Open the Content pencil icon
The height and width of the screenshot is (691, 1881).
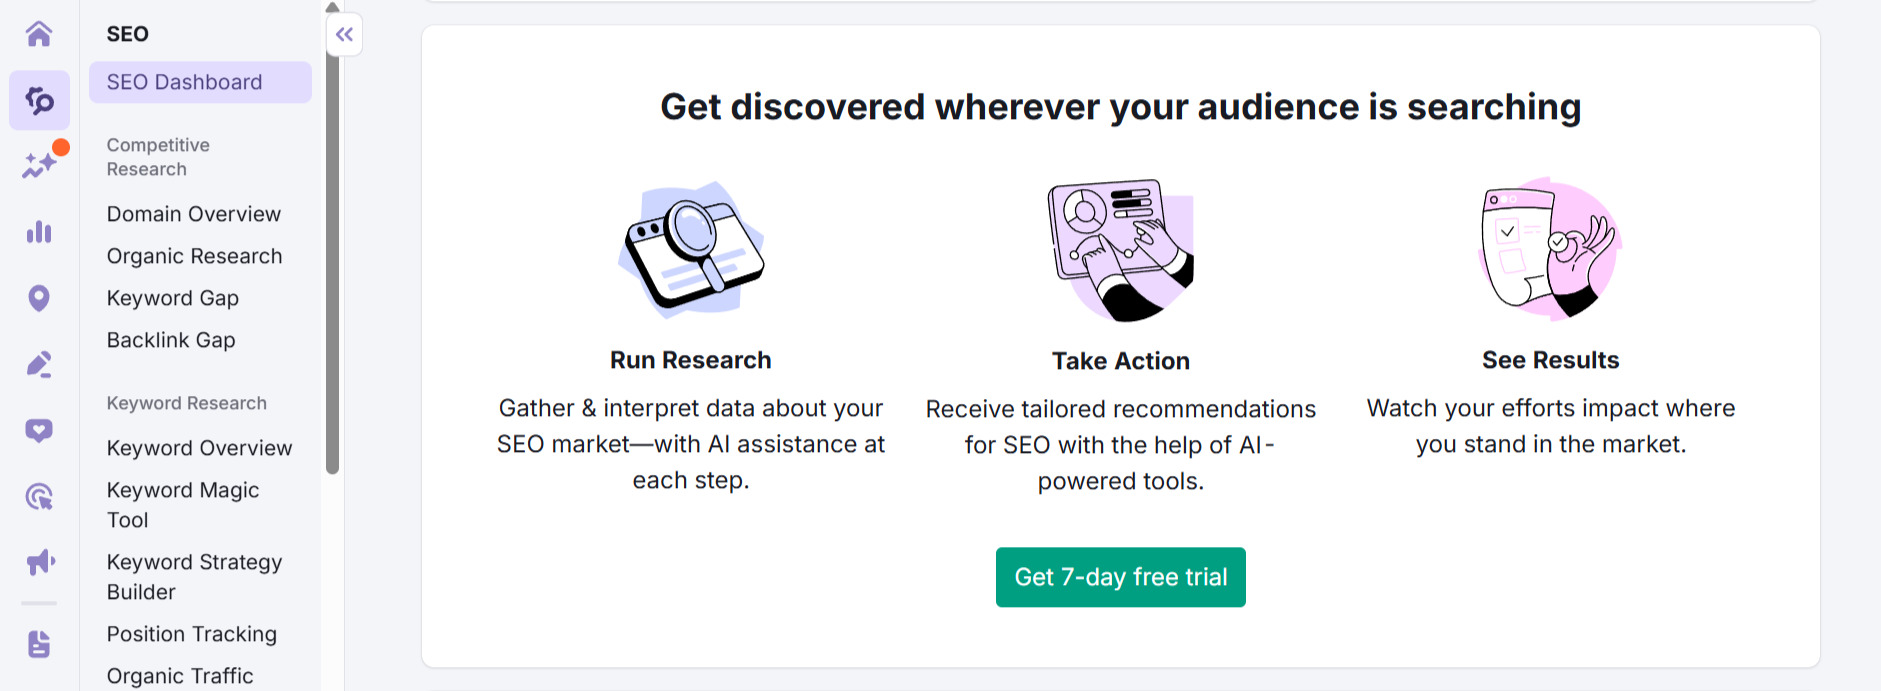(39, 365)
